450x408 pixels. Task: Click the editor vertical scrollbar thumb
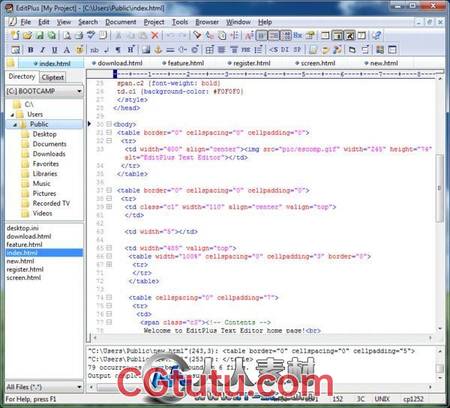pos(440,188)
